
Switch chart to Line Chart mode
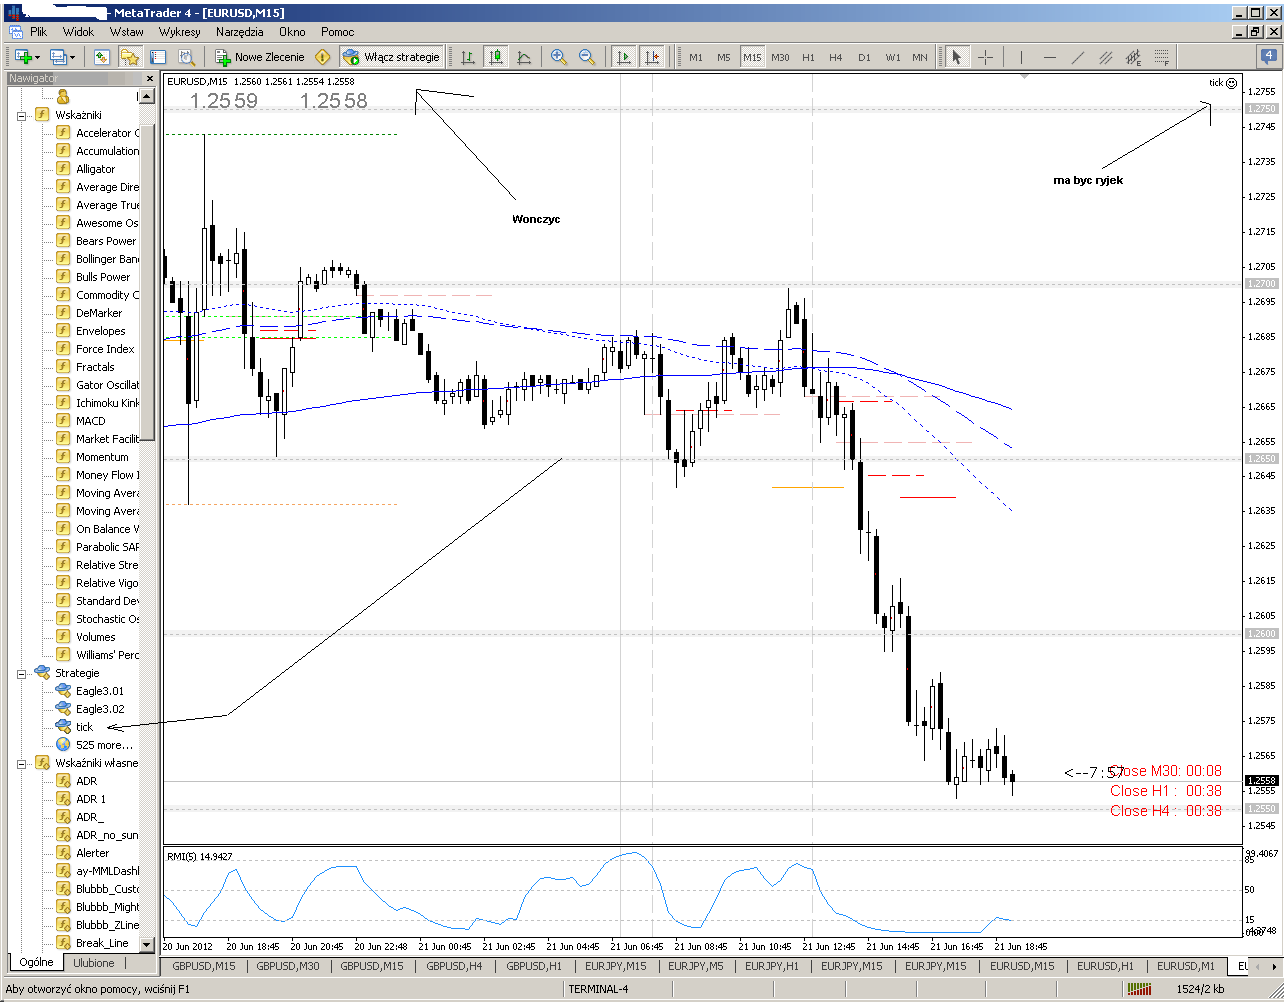click(x=523, y=57)
